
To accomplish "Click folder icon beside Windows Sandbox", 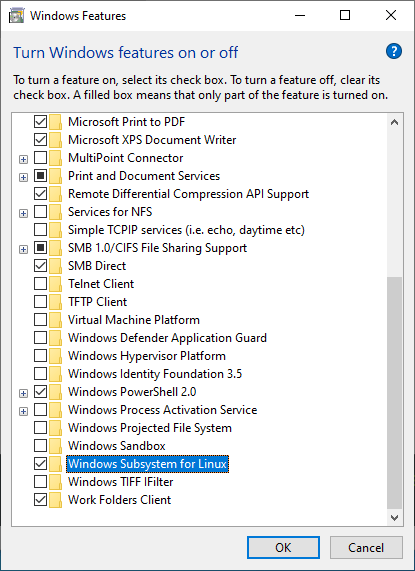I will [55, 446].
